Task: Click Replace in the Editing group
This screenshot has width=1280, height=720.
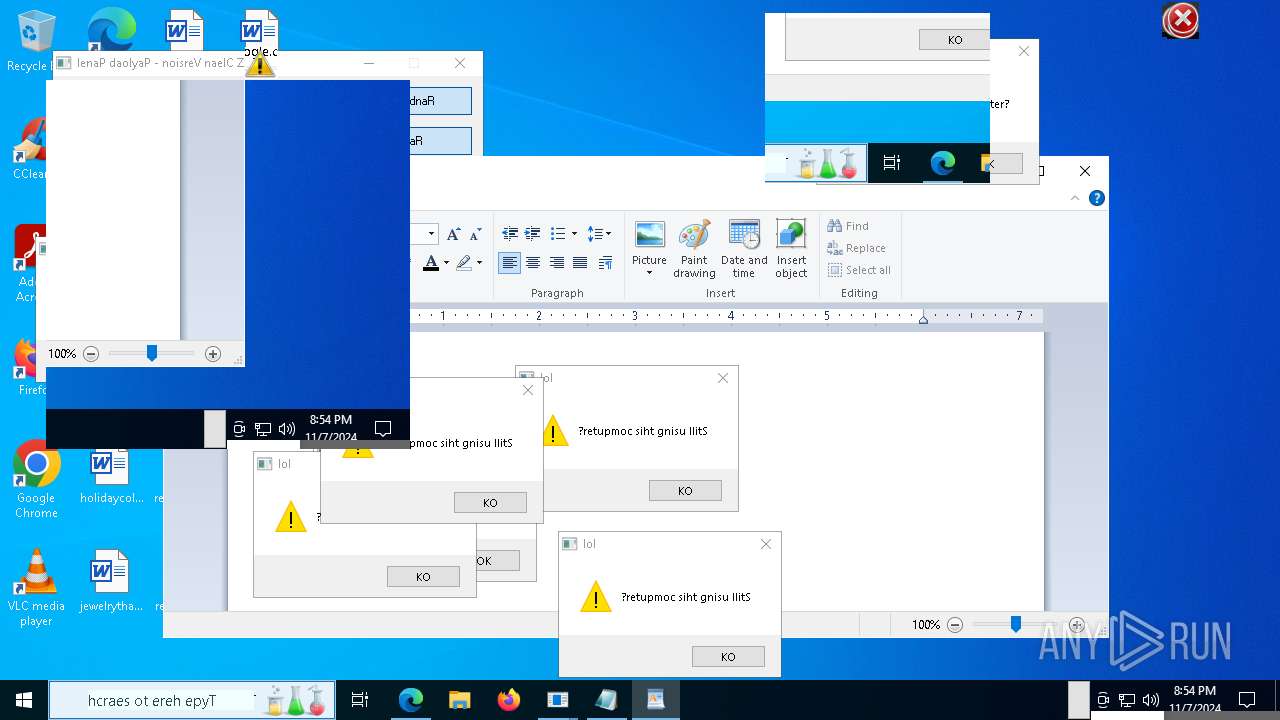Action: (856, 248)
